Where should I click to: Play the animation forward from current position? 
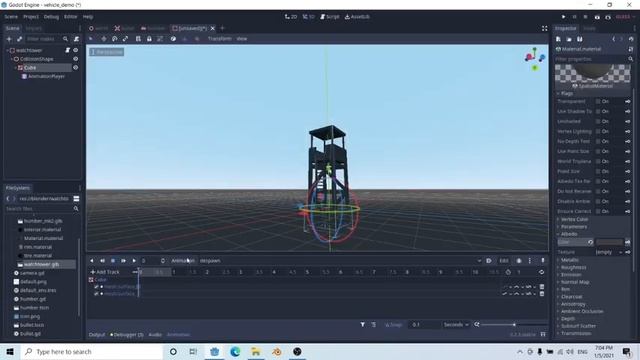134,261
